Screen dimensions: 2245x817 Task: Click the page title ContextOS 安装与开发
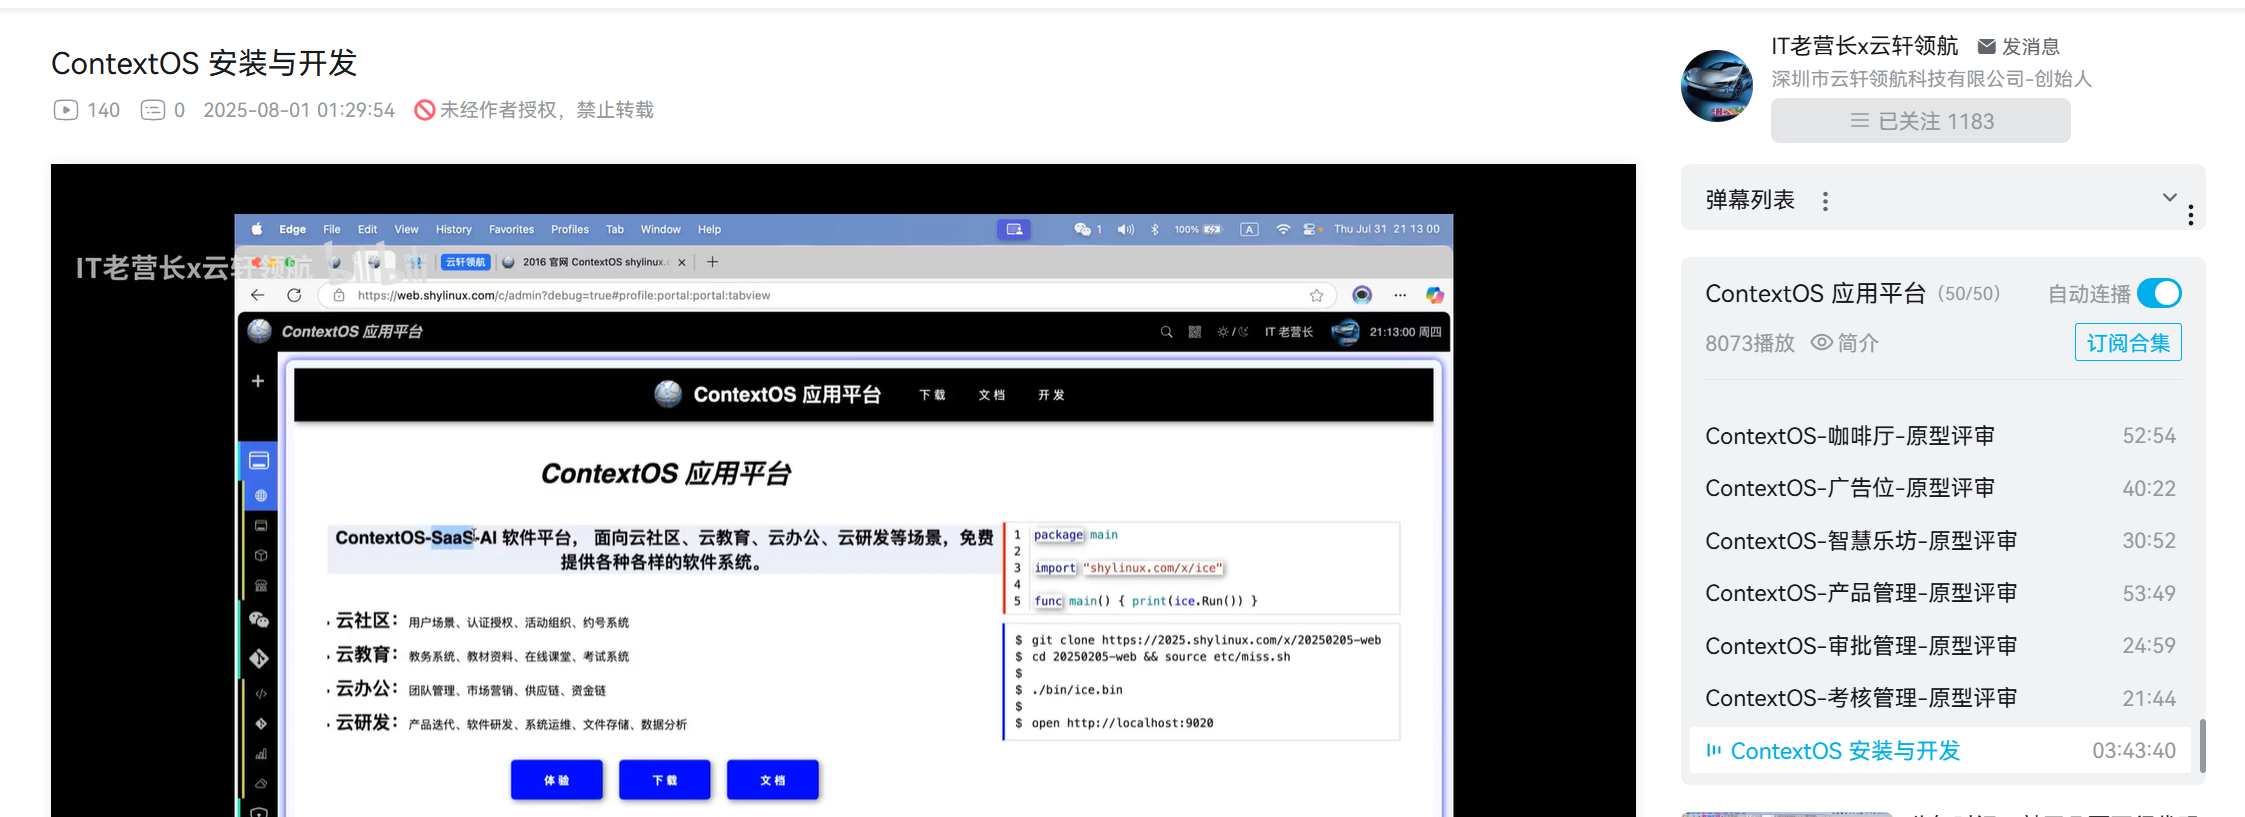tap(204, 63)
